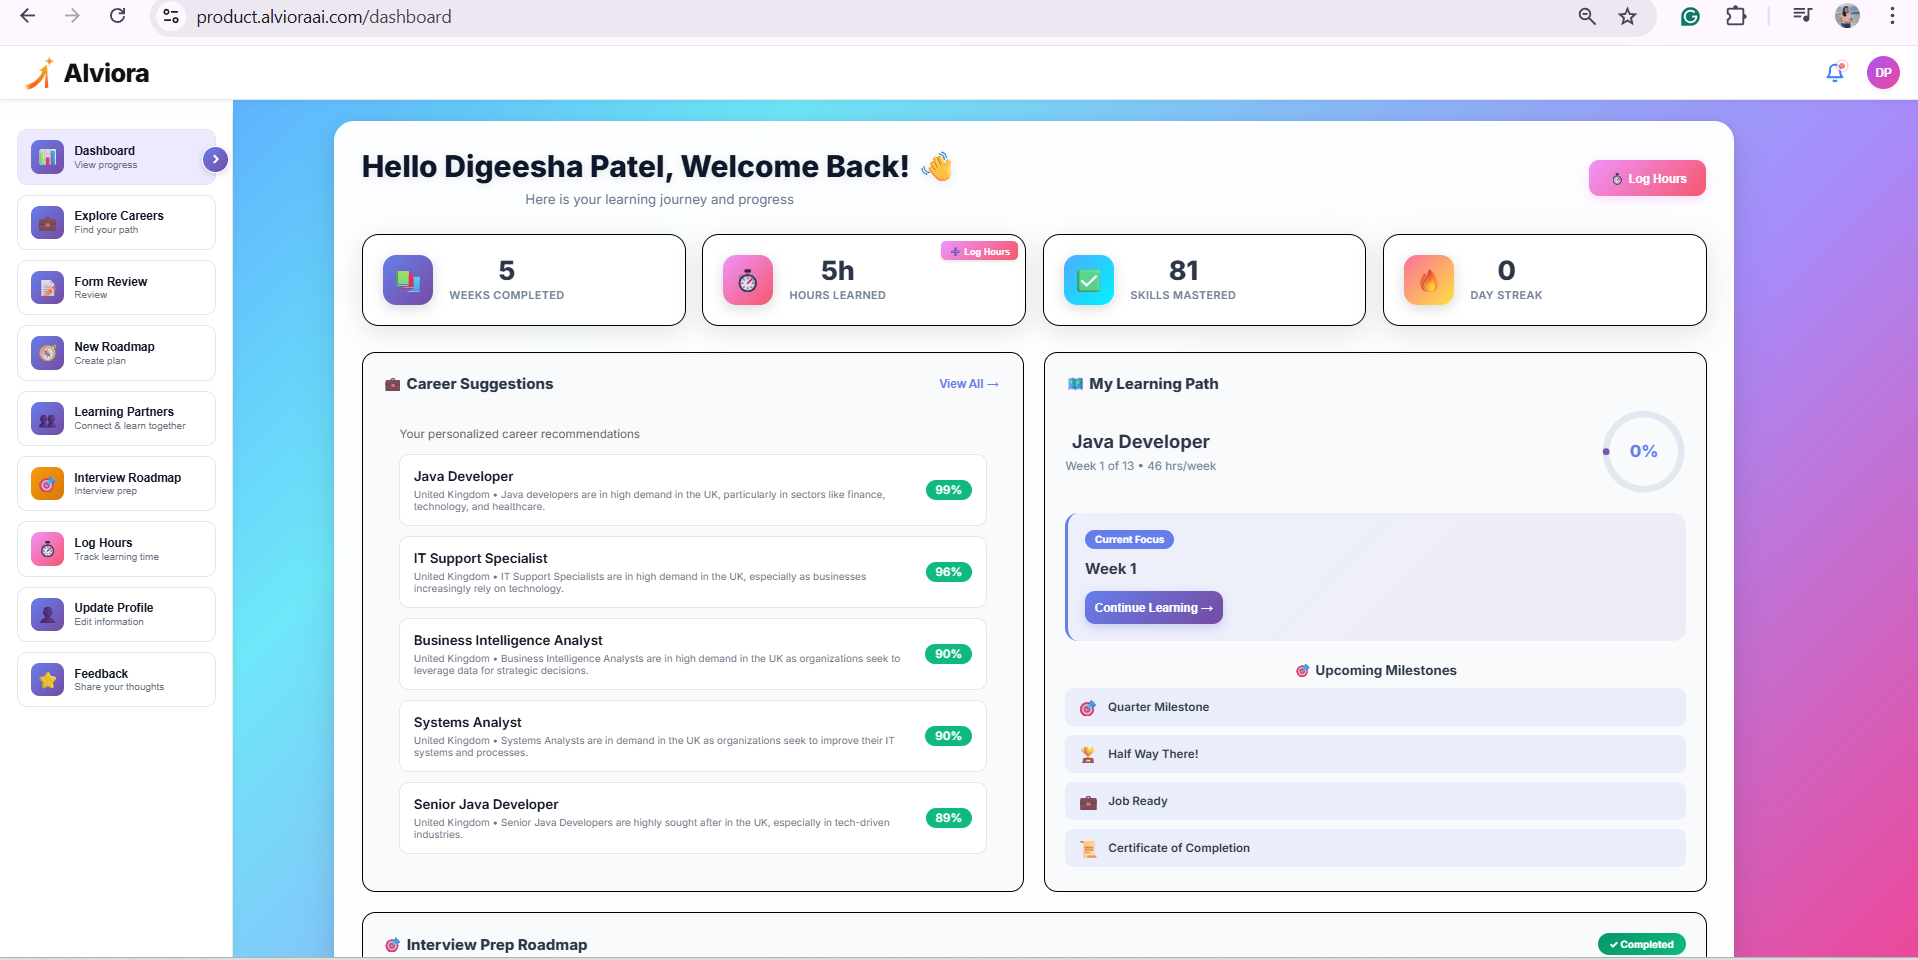Screen dimensions: 1918x960
Task: Select the Half Way There! milestone
Action: click(x=1375, y=754)
